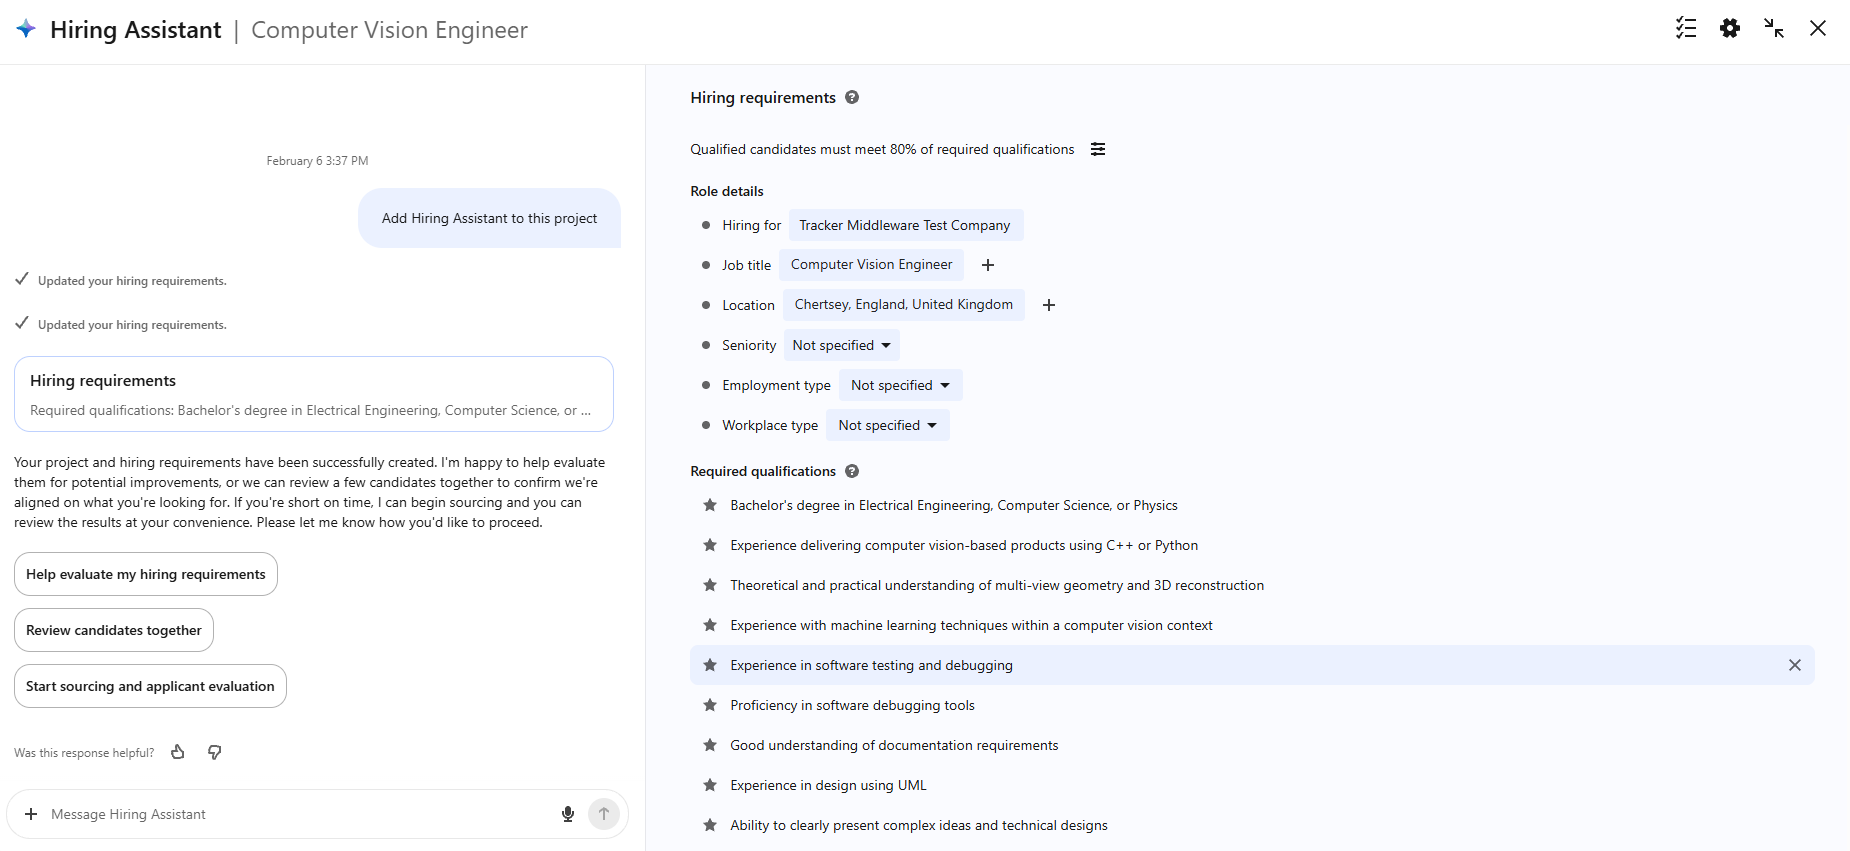Toggle the star on Proficiency in software debugging tools
The height and width of the screenshot is (851, 1850).
click(x=710, y=705)
